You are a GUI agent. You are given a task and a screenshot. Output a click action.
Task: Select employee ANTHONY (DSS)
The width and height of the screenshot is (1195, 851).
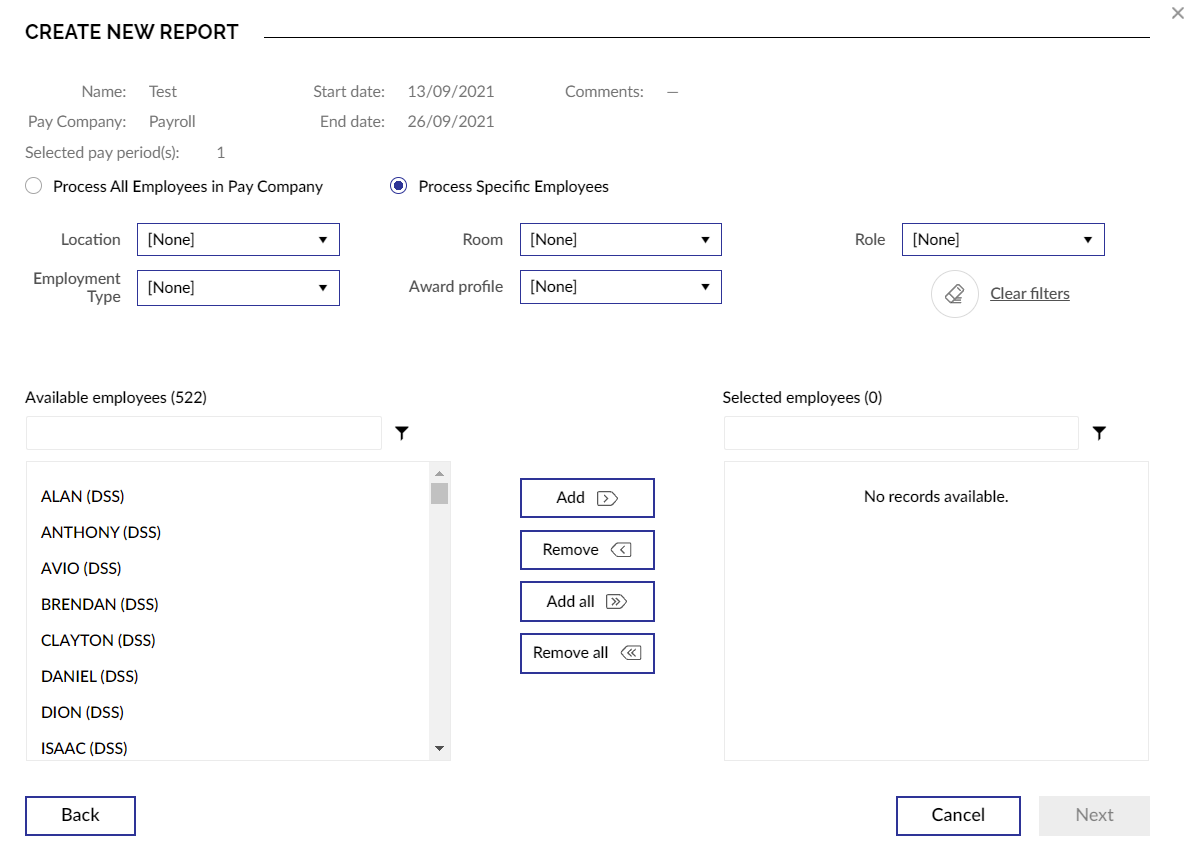tap(101, 532)
